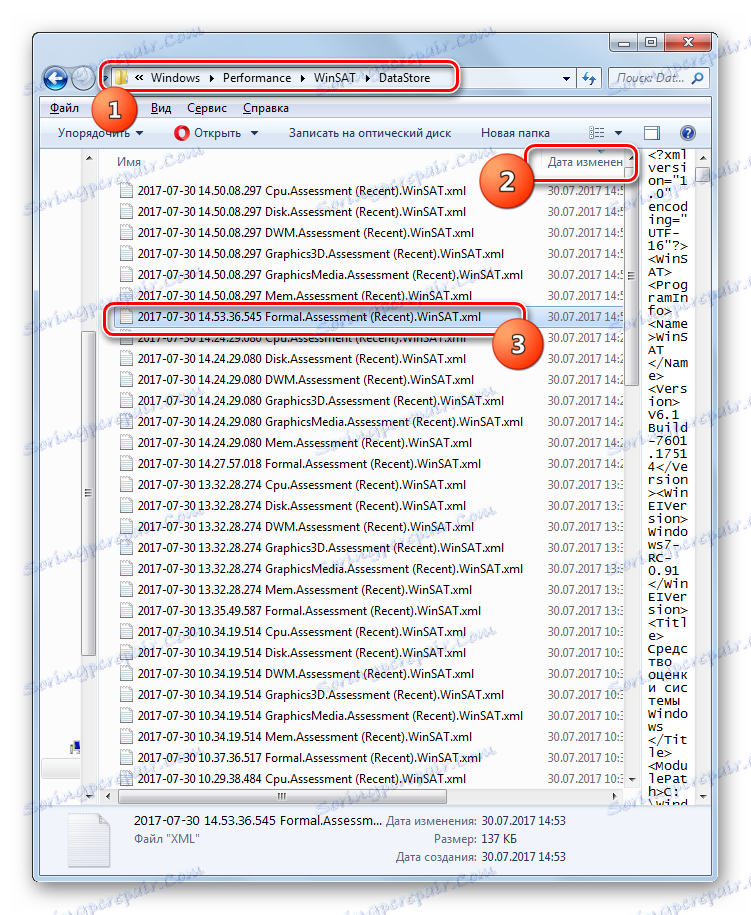Click the file list scroll-right arrow

[614, 796]
